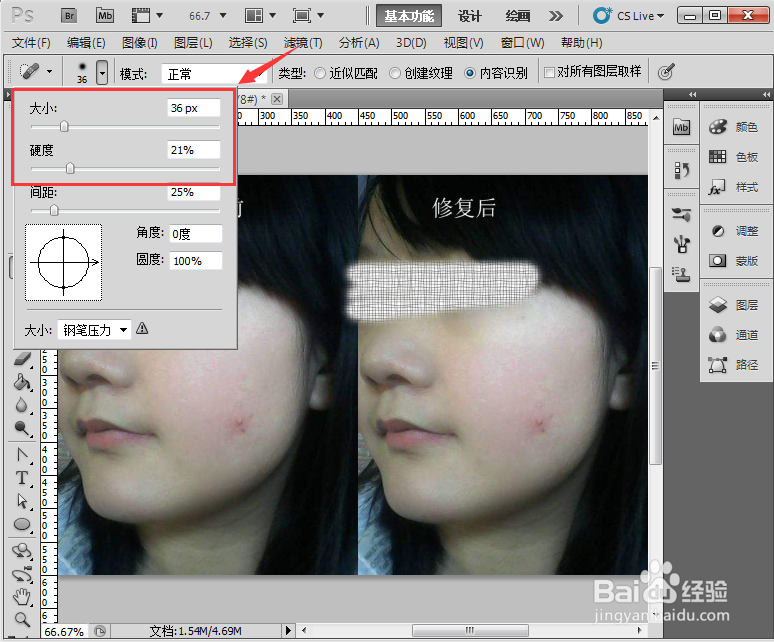The height and width of the screenshot is (642, 774).
Task: Open the 蒙版 (Masks) panel
Action: [x=734, y=261]
